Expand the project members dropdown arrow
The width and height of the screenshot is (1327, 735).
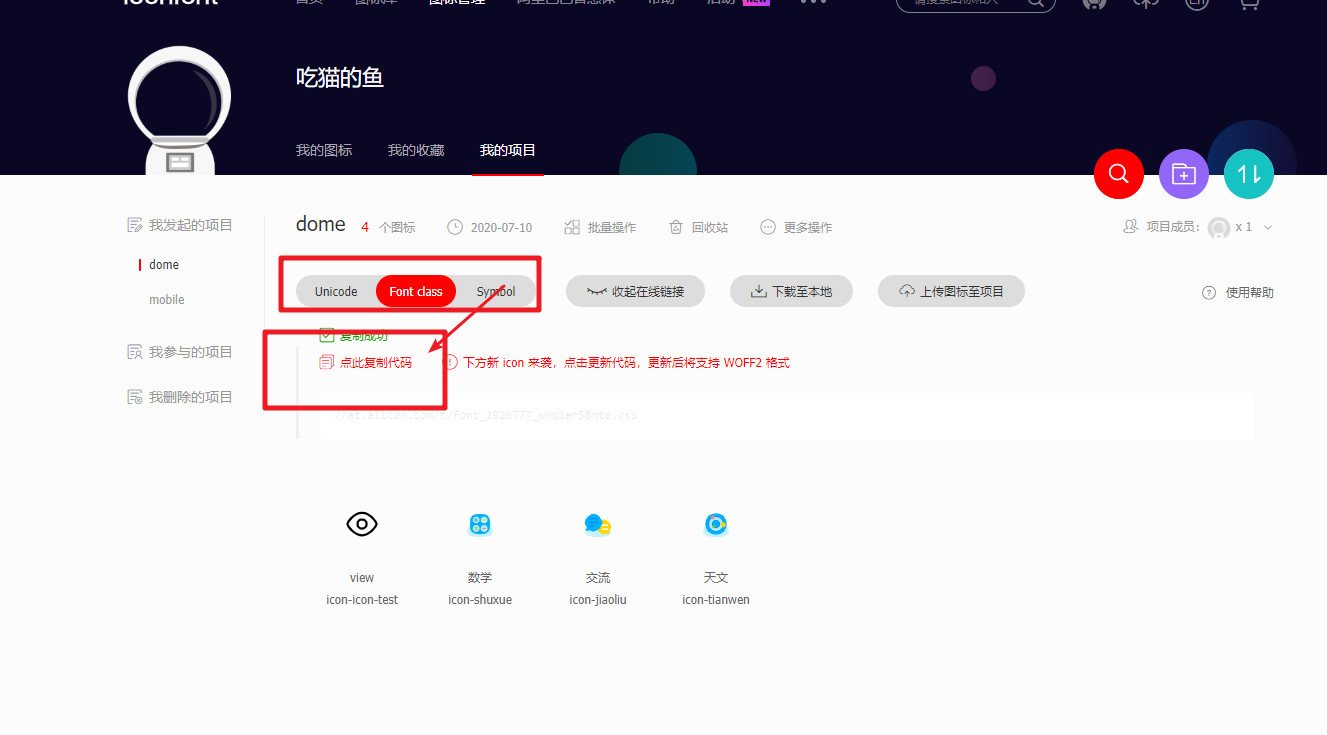tap(1268, 228)
